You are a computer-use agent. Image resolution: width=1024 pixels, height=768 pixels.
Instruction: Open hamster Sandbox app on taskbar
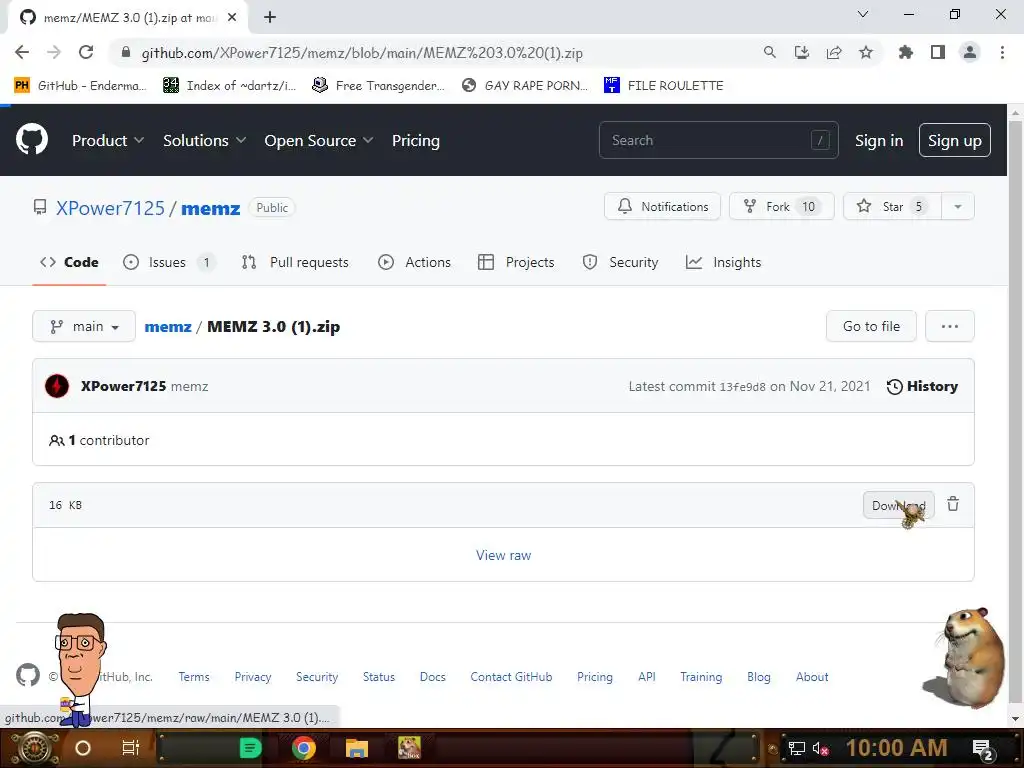coord(409,748)
